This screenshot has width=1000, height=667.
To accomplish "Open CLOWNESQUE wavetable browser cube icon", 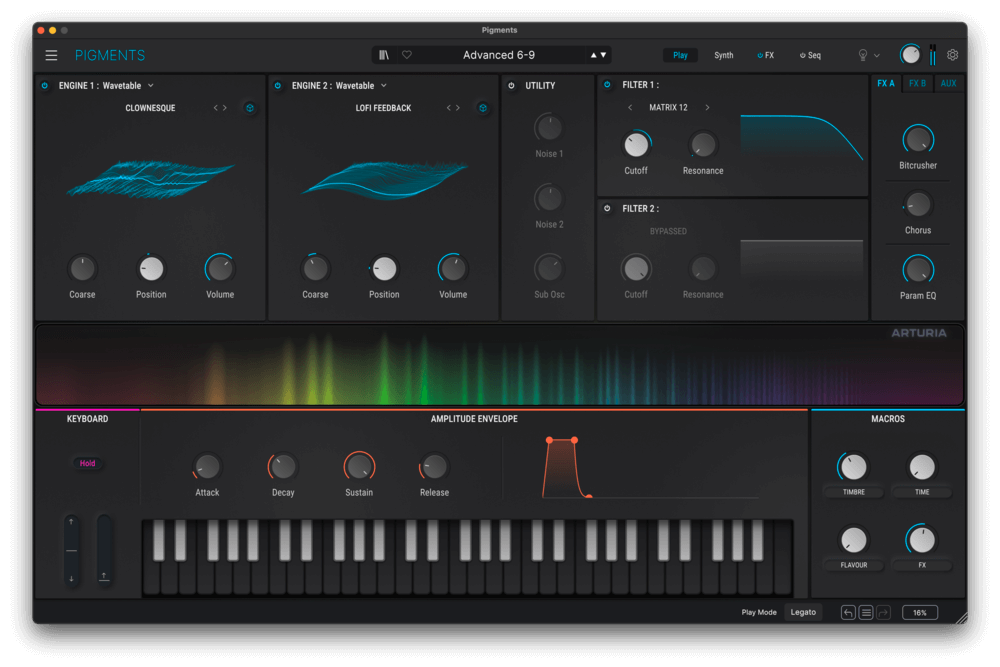I will (249, 108).
